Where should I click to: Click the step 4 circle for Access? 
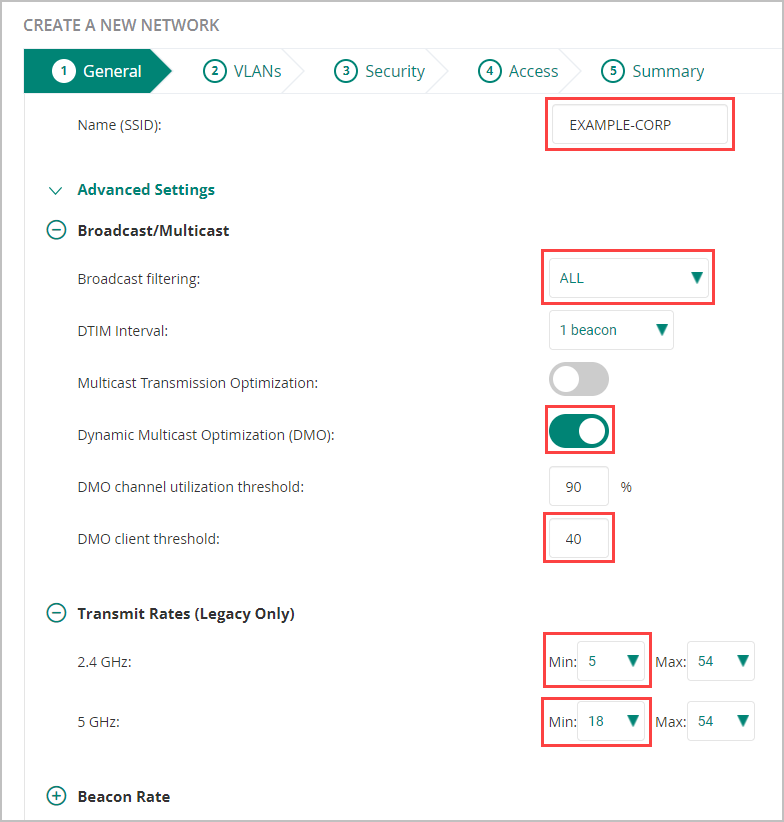pos(490,71)
